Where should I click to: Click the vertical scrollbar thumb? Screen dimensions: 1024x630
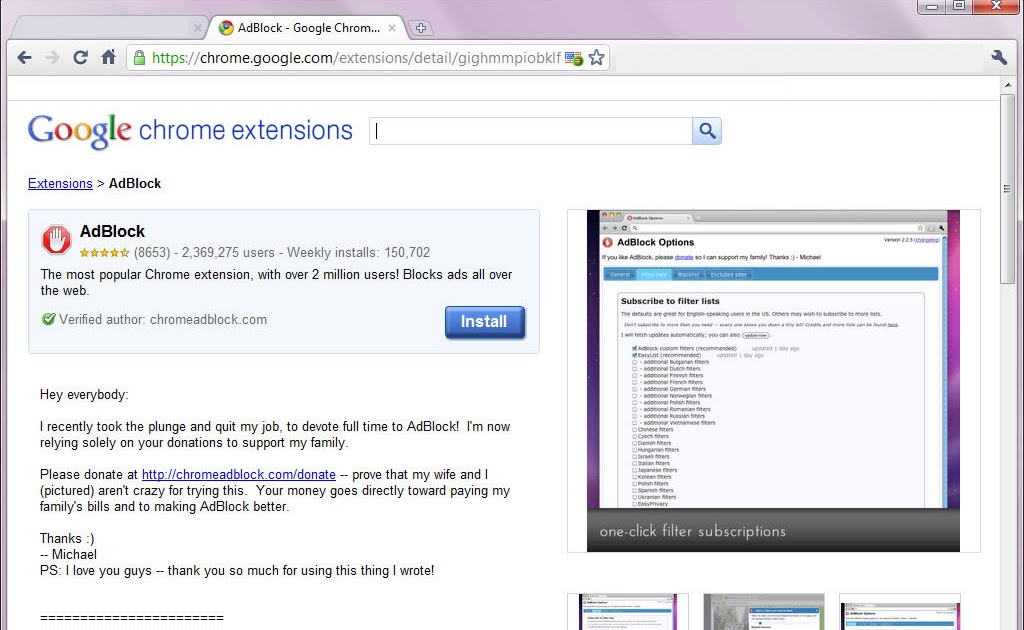[x=1007, y=189]
